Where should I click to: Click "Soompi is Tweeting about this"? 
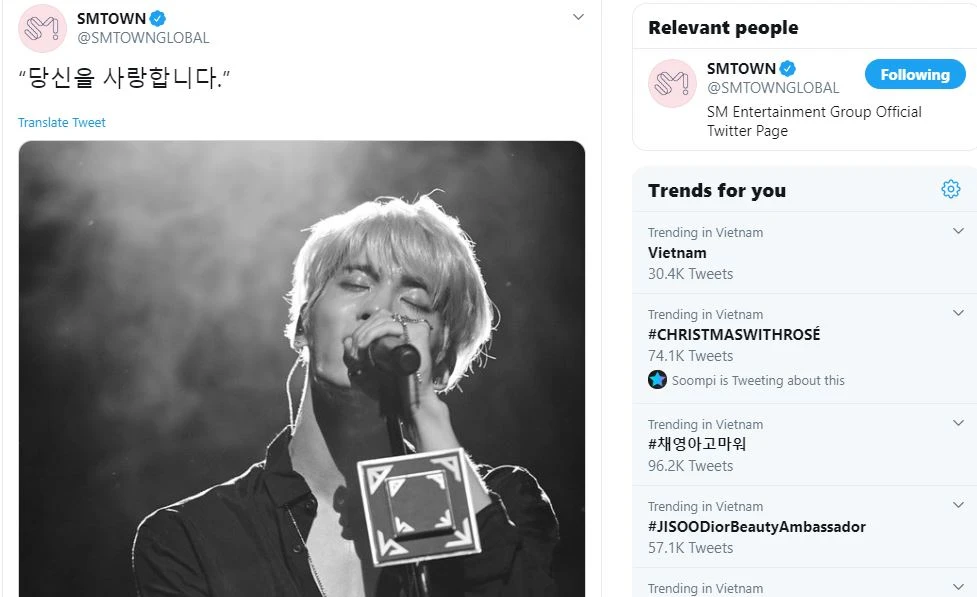[x=759, y=380]
